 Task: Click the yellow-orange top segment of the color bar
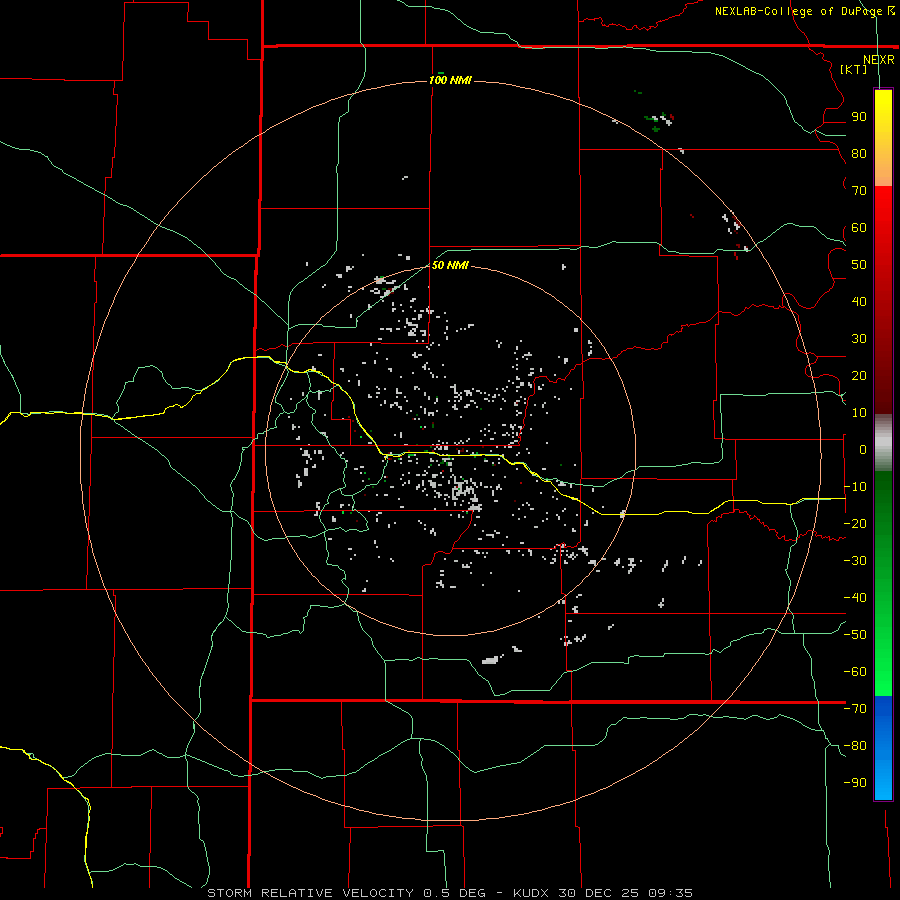(x=883, y=138)
